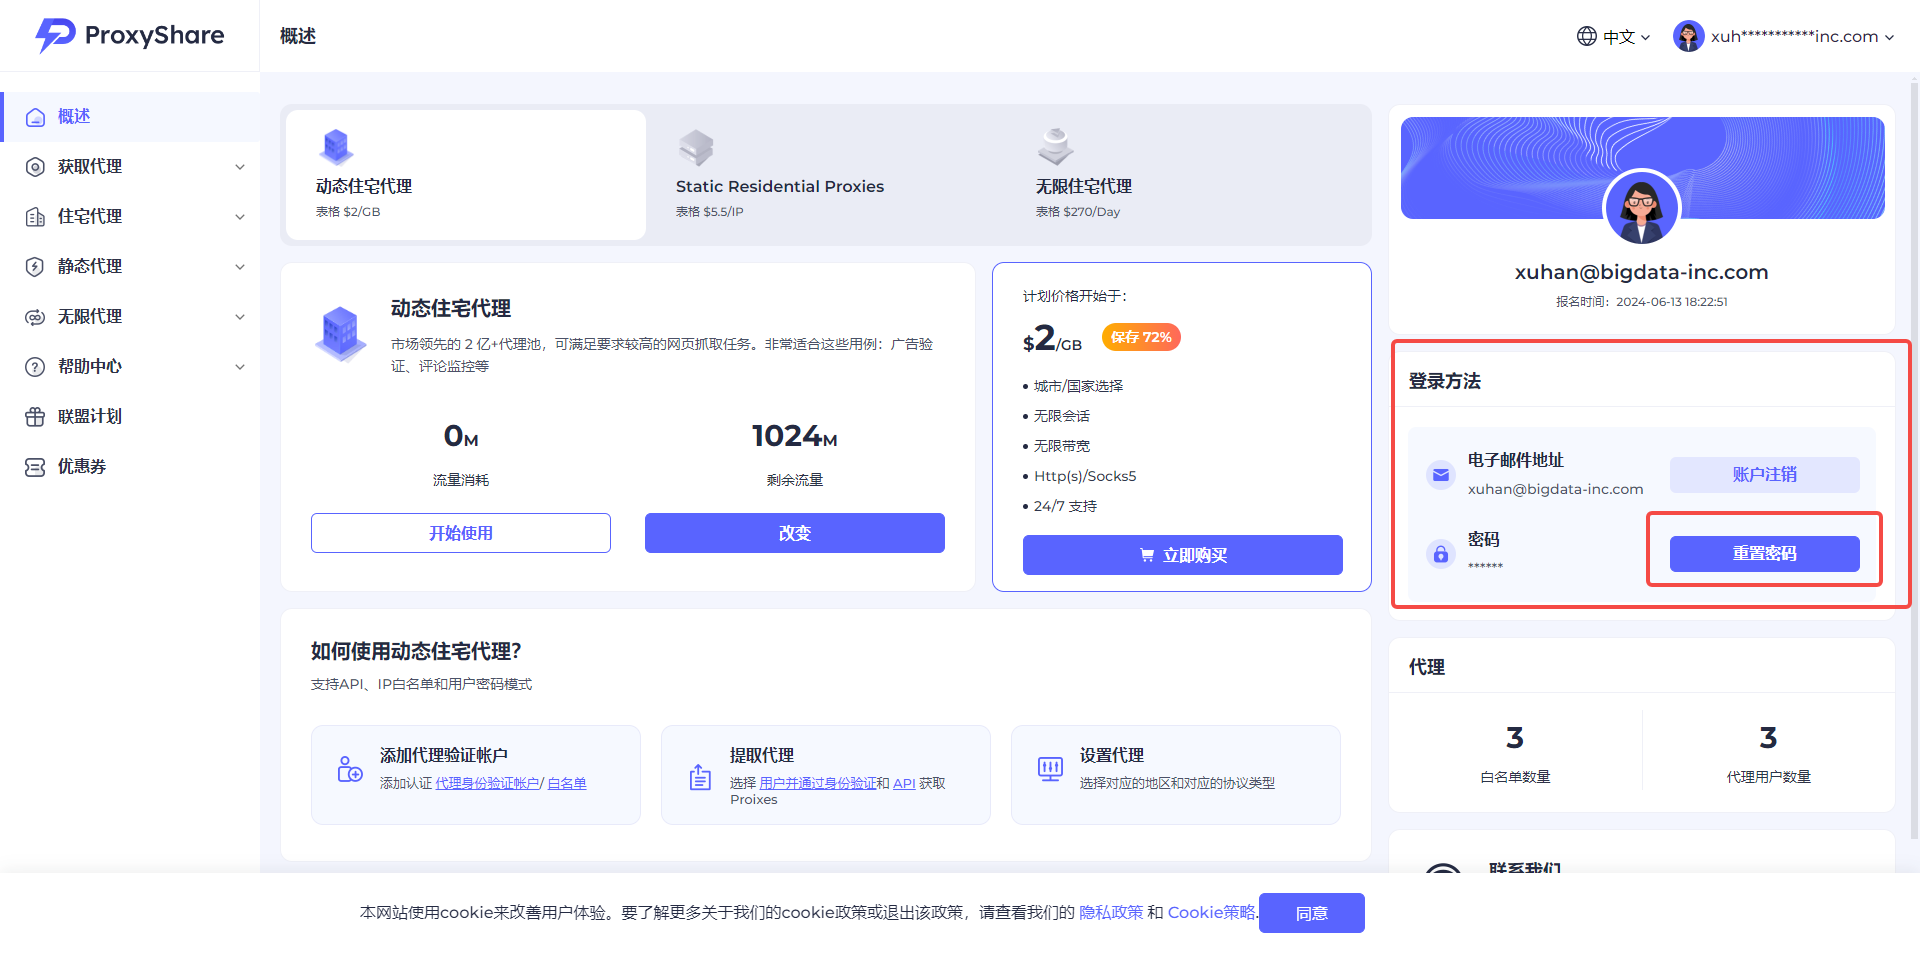Open the account email dropdown menu
The width and height of the screenshot is (1920, 953).
(x=1784, y=36)
